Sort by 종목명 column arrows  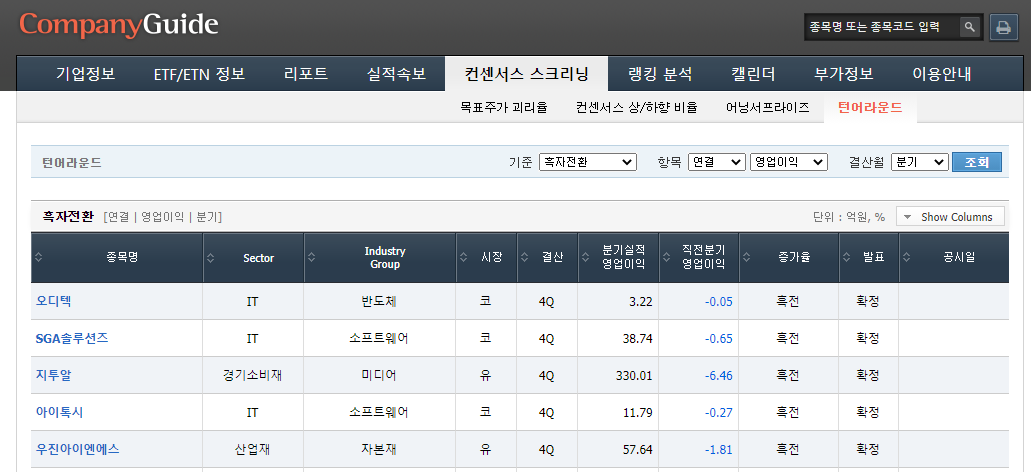pyautogui.click(x=39, y=258)
